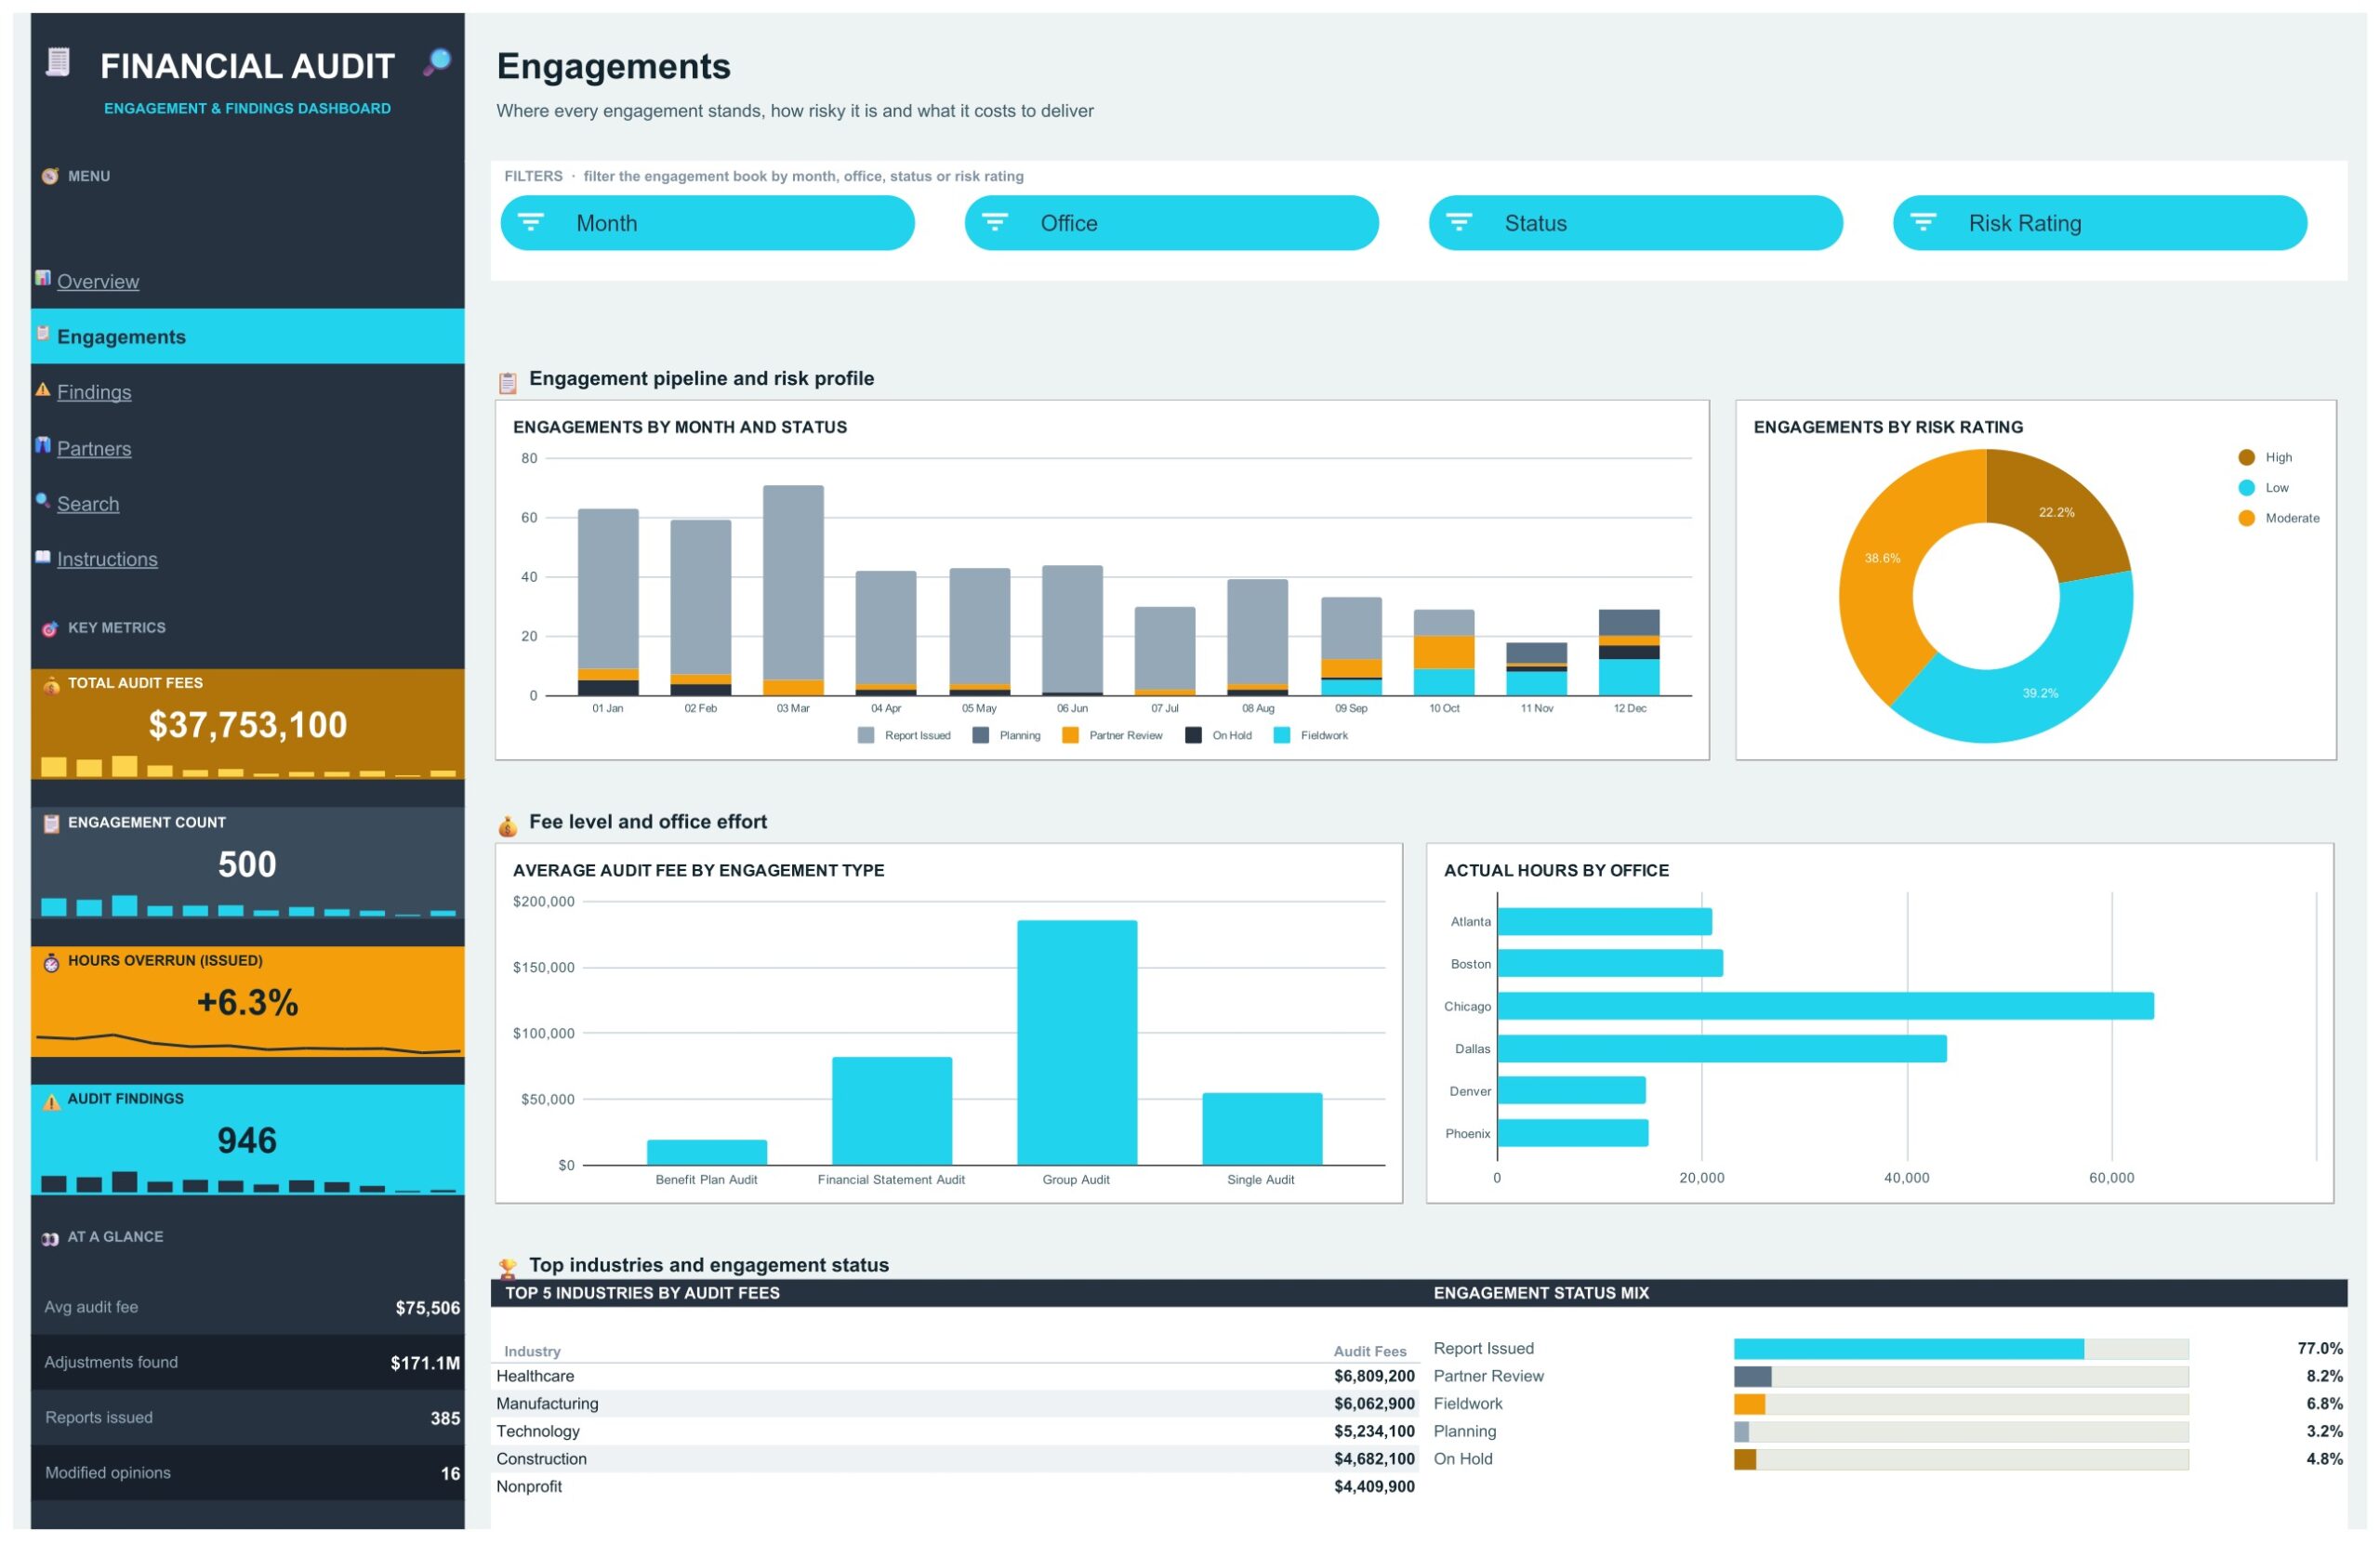The image size is (2380, 1543).
Task: Click the Chicago actual hours bar
Action: (x=1825, y=1006)
